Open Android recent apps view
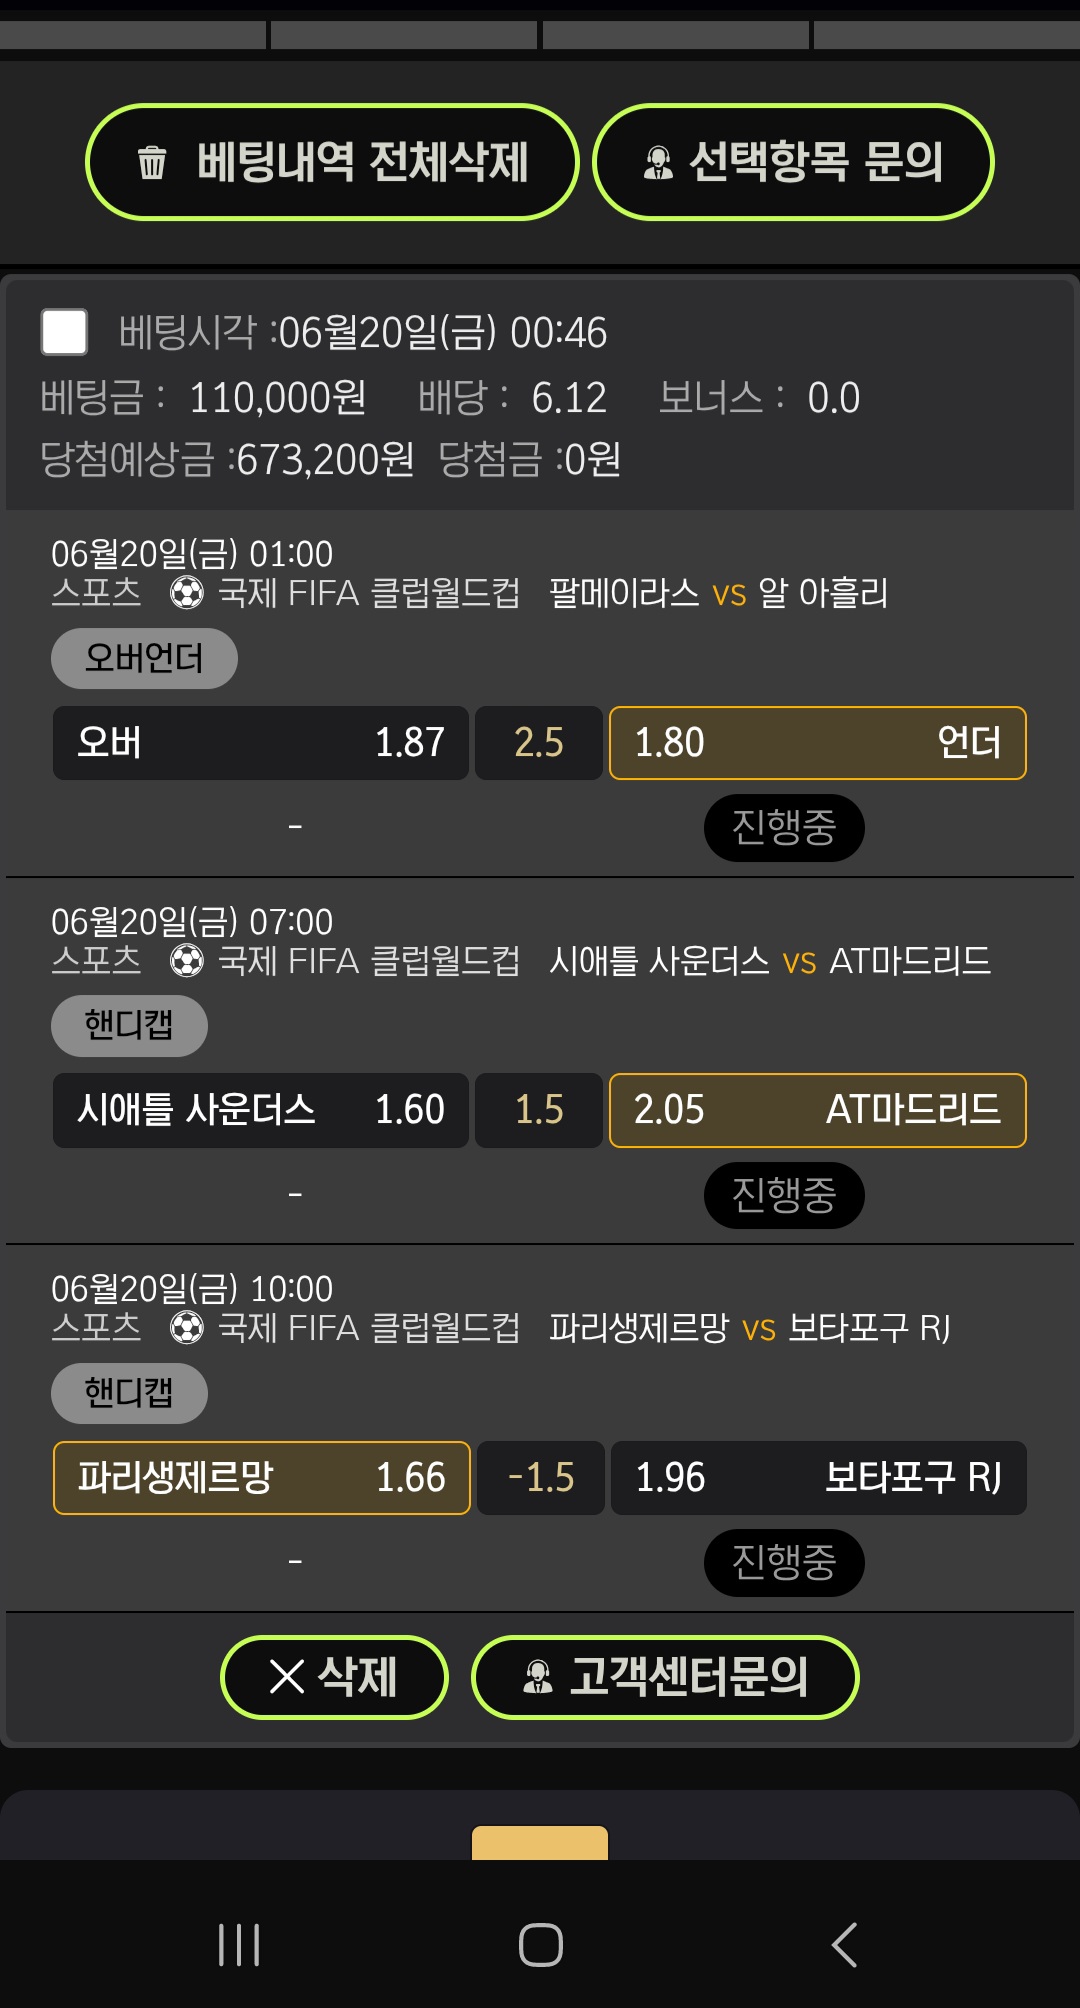 click(x=239, y=1945)
